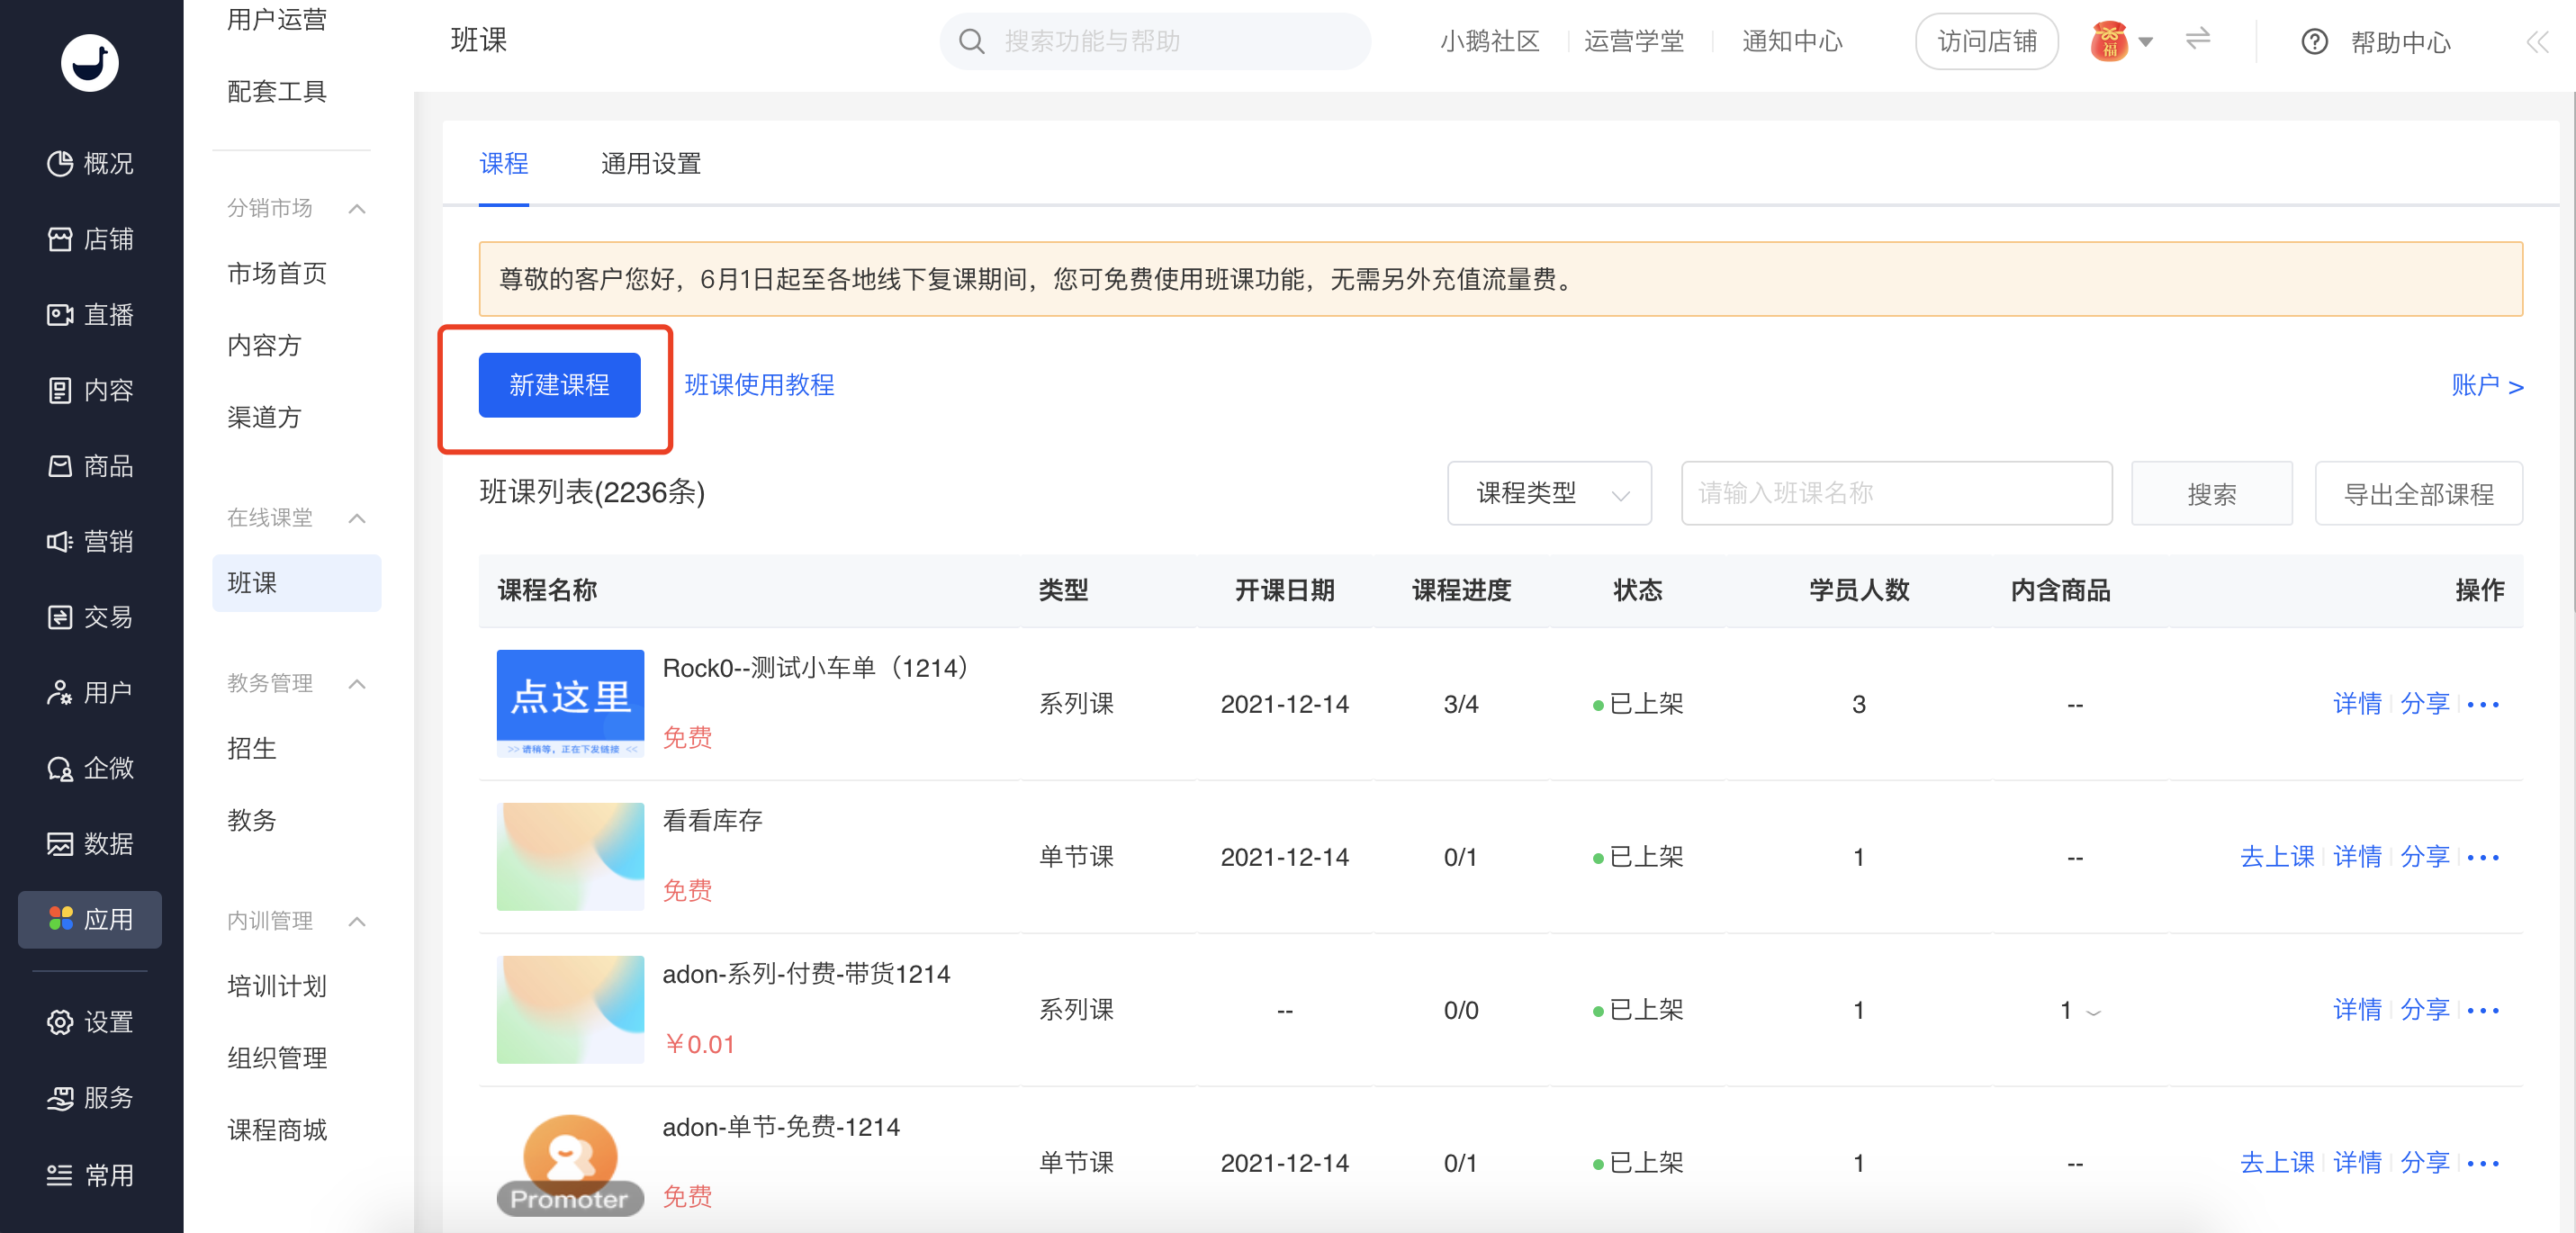
Task: Click the 访问店铺 button
Action: pyautogui.click(x=1986, y=42)
